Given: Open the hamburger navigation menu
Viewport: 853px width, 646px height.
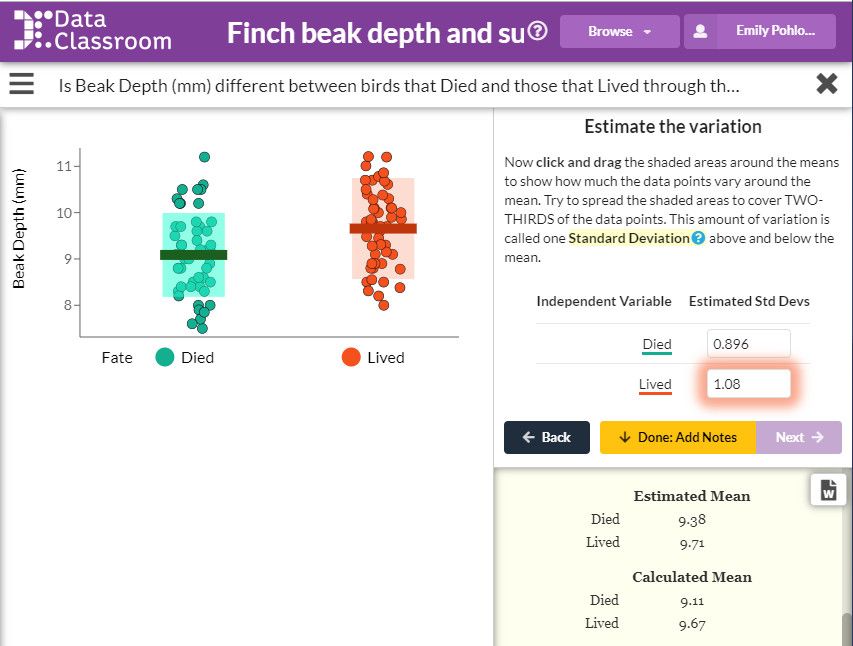Looking at the screenshot, I should pyautogui.click(x=21, y=84).
